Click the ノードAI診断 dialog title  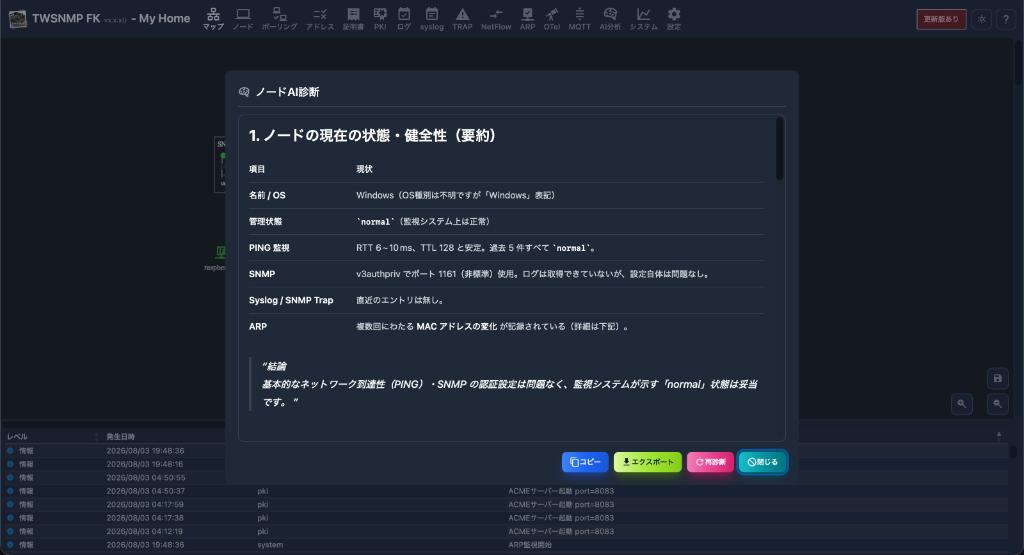click(287, 92)
